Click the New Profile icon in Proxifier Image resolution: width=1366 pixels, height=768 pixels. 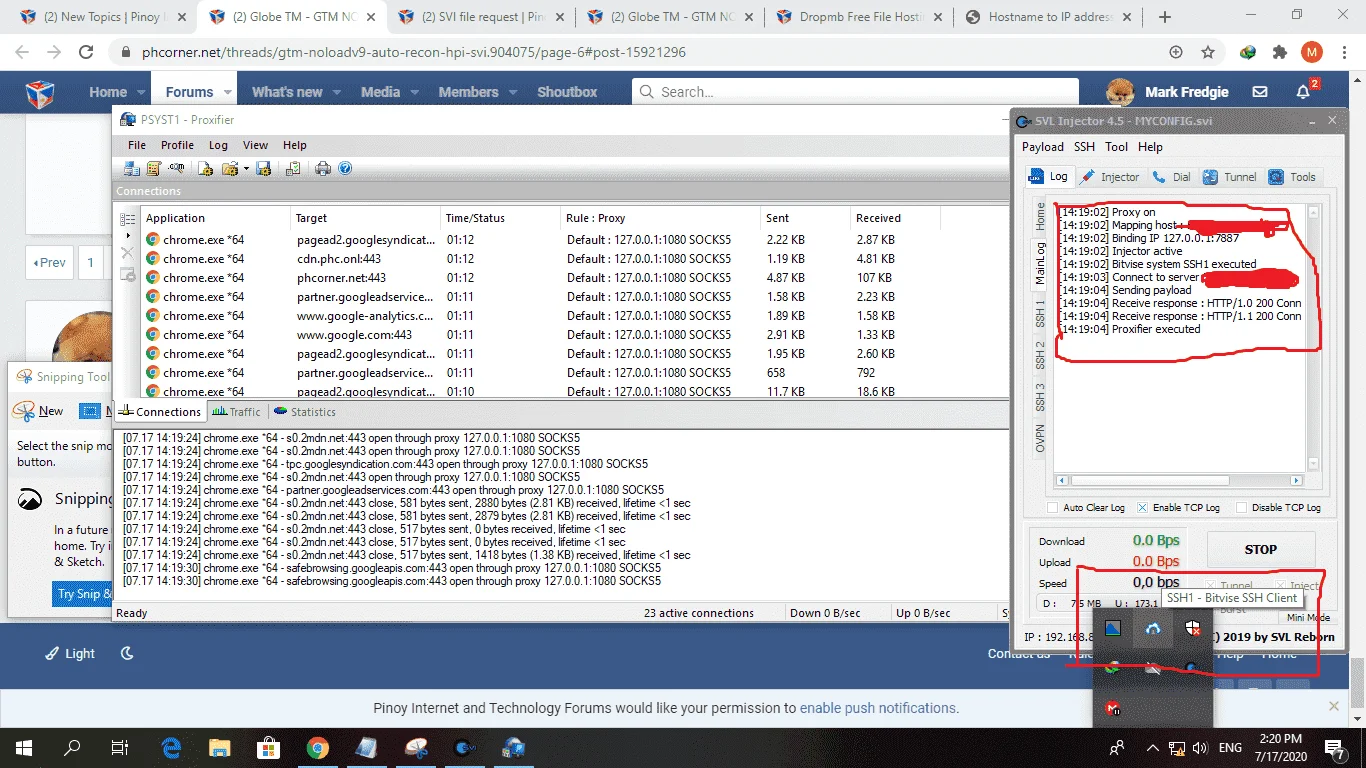tap(206, 168)
